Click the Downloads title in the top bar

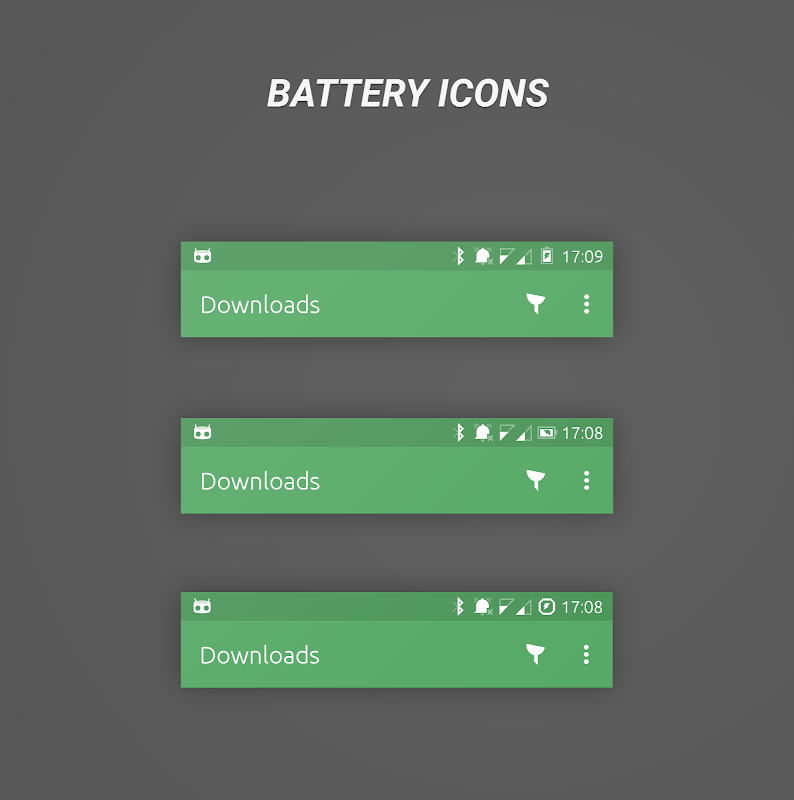[260, 305]
